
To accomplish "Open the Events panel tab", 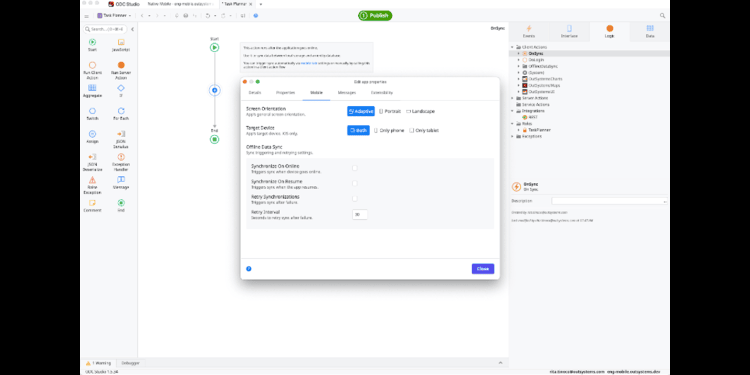I will pyautogui.click(x=529, y=32).
